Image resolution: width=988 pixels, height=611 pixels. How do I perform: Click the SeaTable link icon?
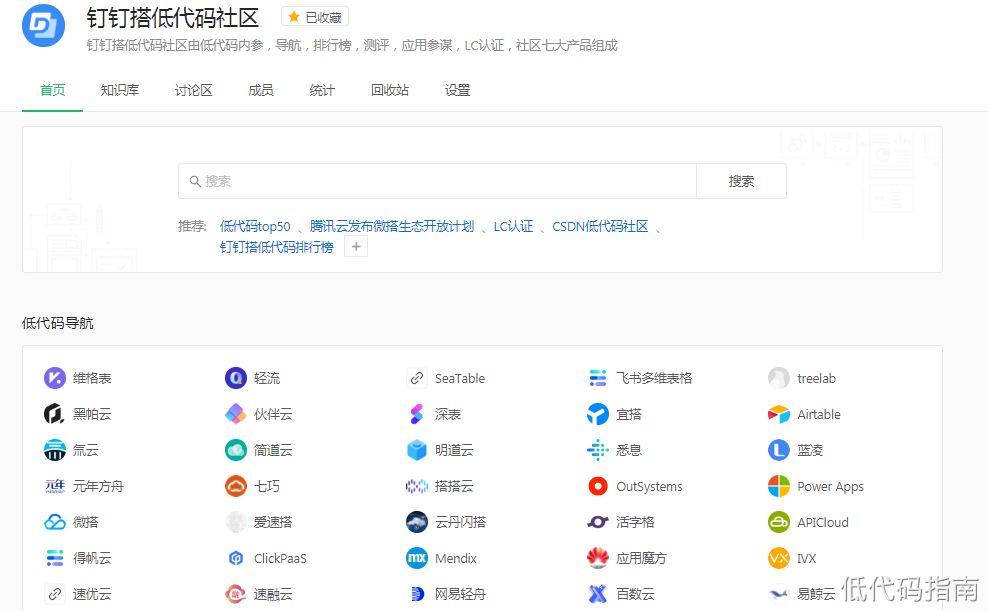click(x=416, y=378)
